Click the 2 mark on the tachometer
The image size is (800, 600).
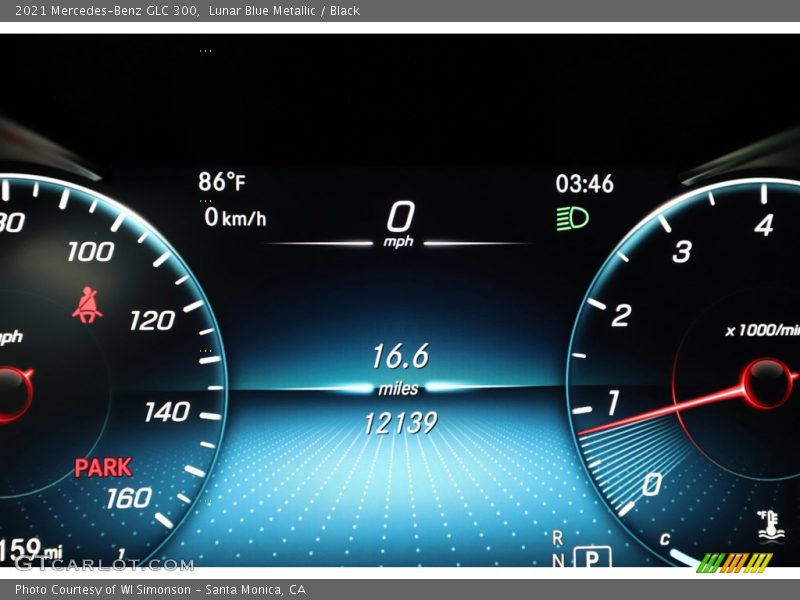click(x=621, y=315)
